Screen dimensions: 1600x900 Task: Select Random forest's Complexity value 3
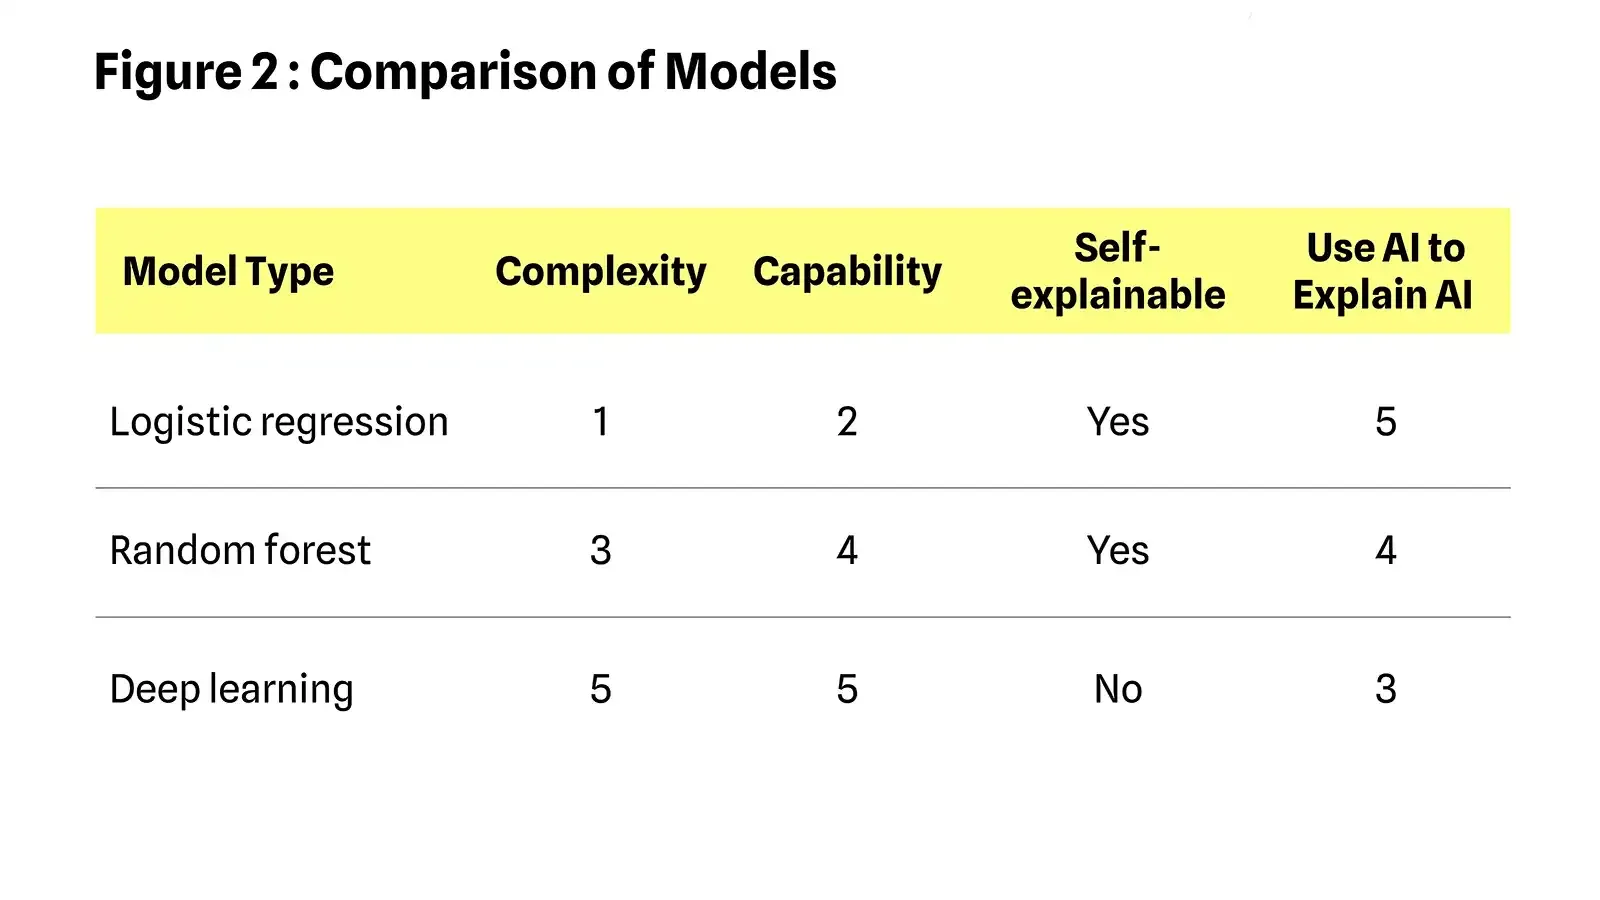point(600,550)
